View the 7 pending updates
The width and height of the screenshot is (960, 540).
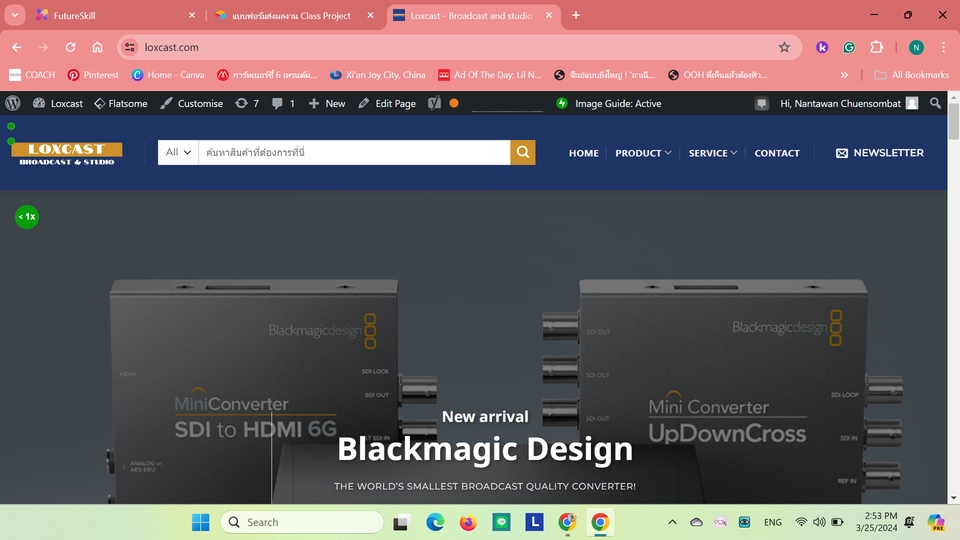pyautogui.click(x=247, y=103)
